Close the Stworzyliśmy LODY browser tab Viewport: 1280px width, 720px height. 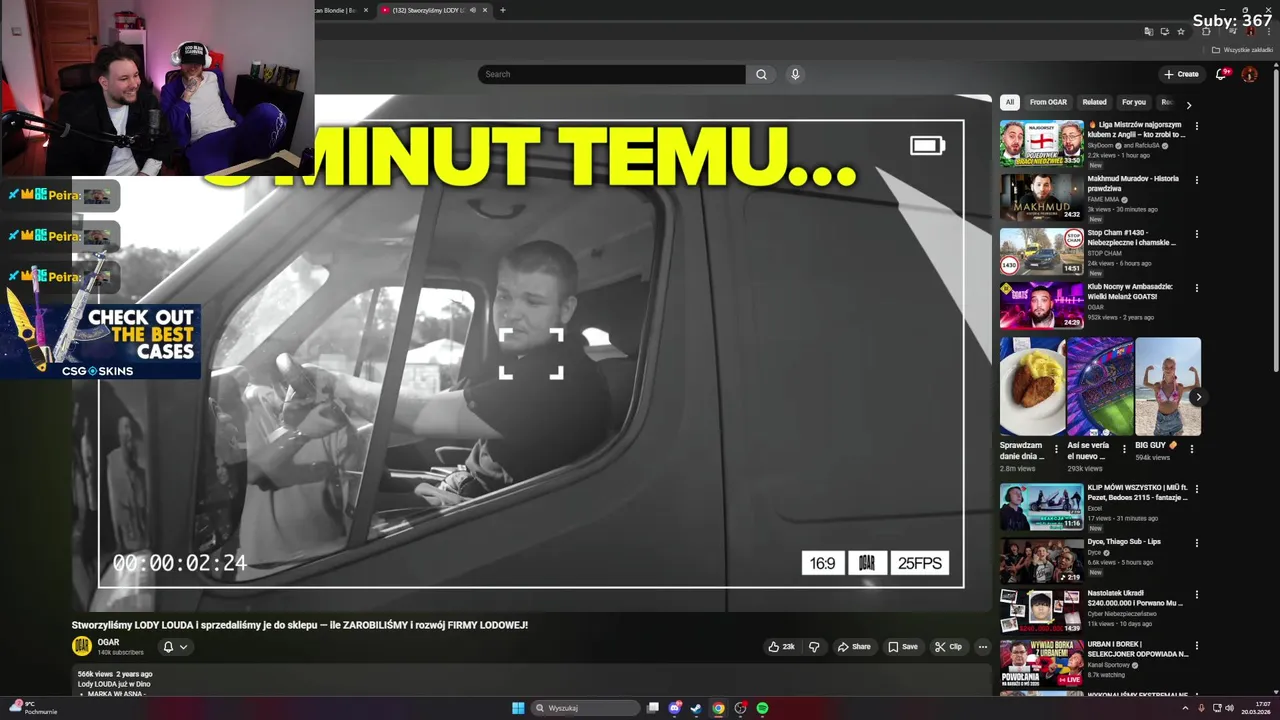pos(485,10)
